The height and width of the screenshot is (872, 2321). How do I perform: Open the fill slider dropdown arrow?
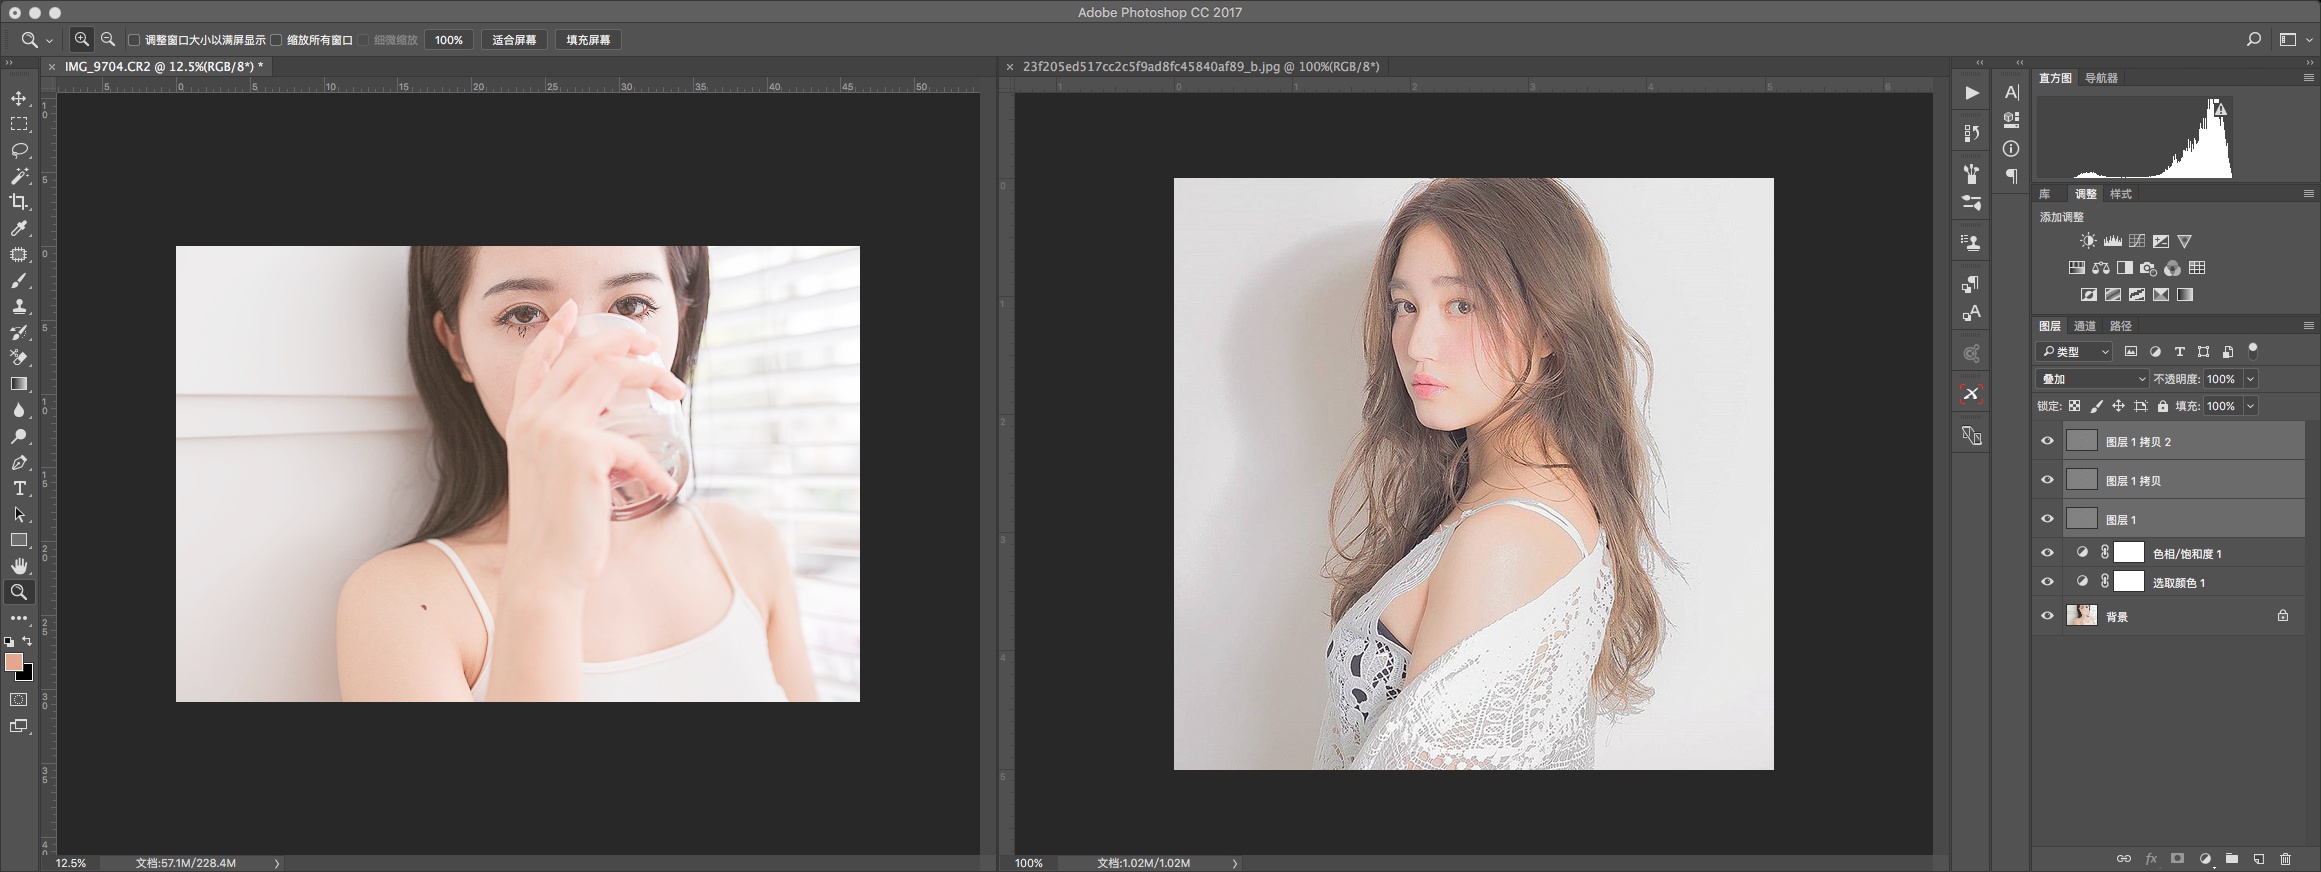(2251, 406)
